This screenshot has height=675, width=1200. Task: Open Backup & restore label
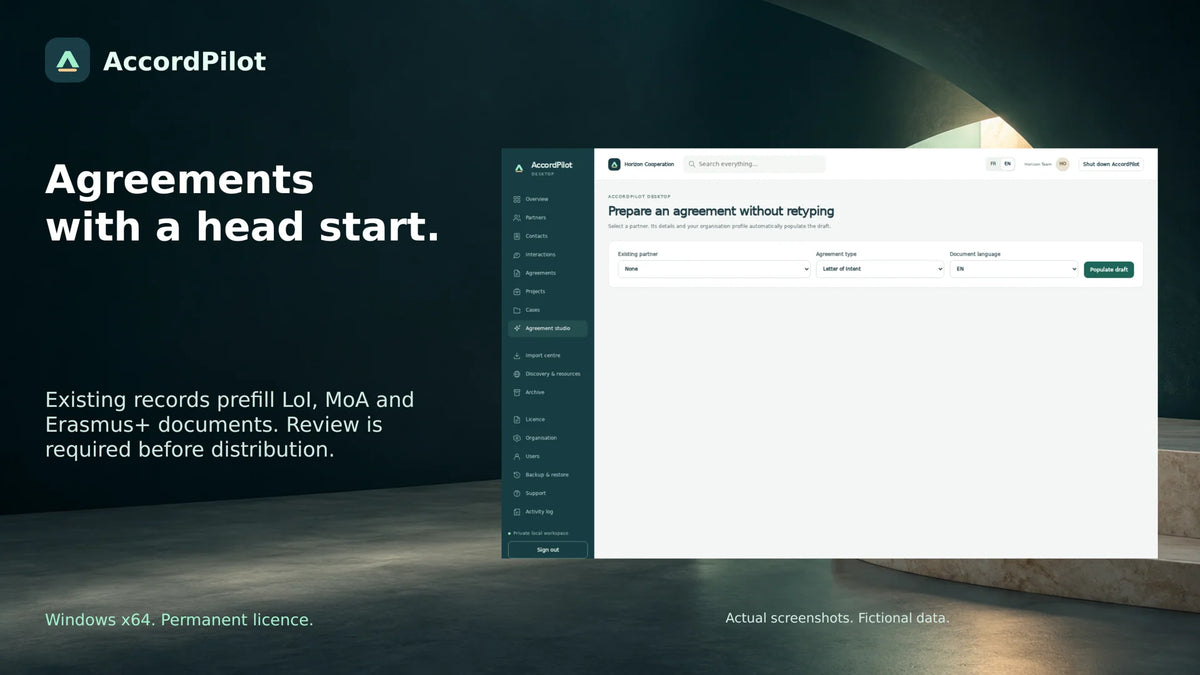click(547, 475)
